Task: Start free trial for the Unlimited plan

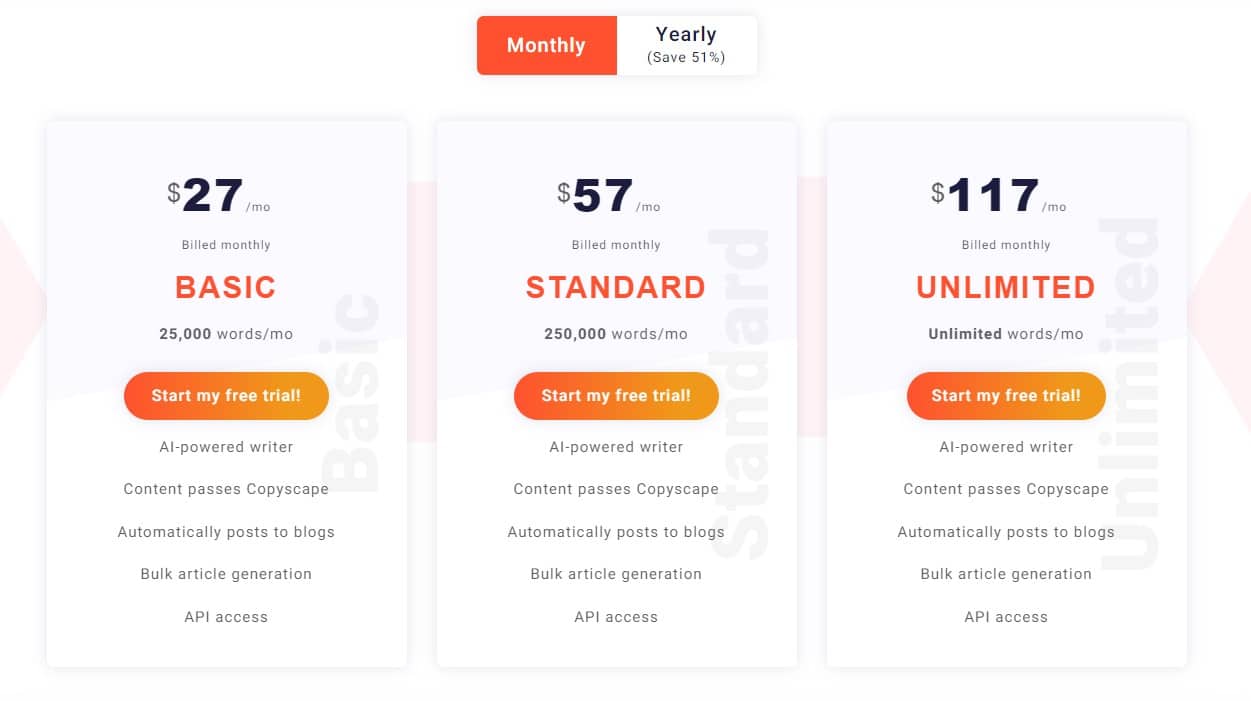Action: coord(1006,396)
